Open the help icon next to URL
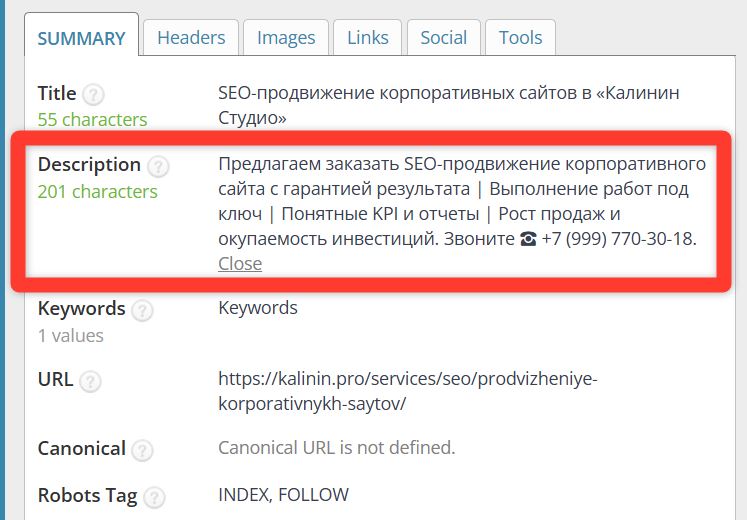 point(90,381)
